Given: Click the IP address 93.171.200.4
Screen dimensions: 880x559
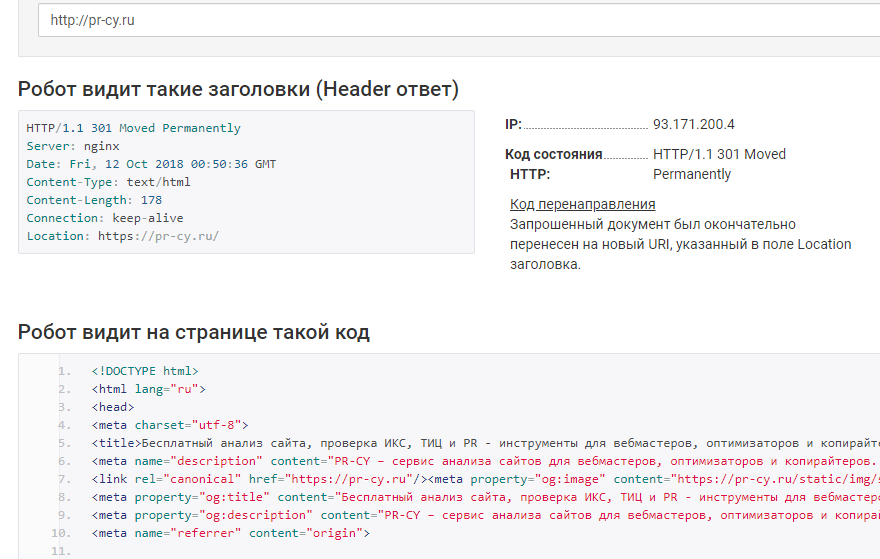Looking at the screenshot, I should coord(694,124).
